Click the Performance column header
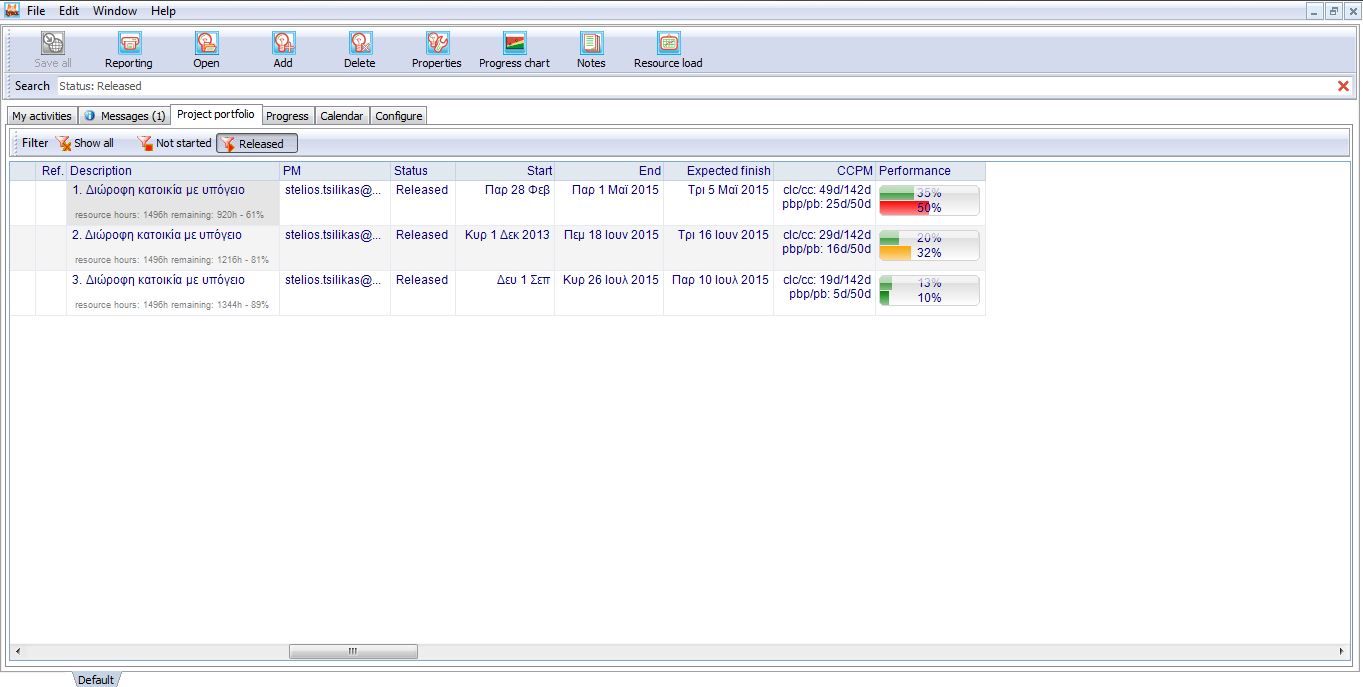 [x=931, y=171]
